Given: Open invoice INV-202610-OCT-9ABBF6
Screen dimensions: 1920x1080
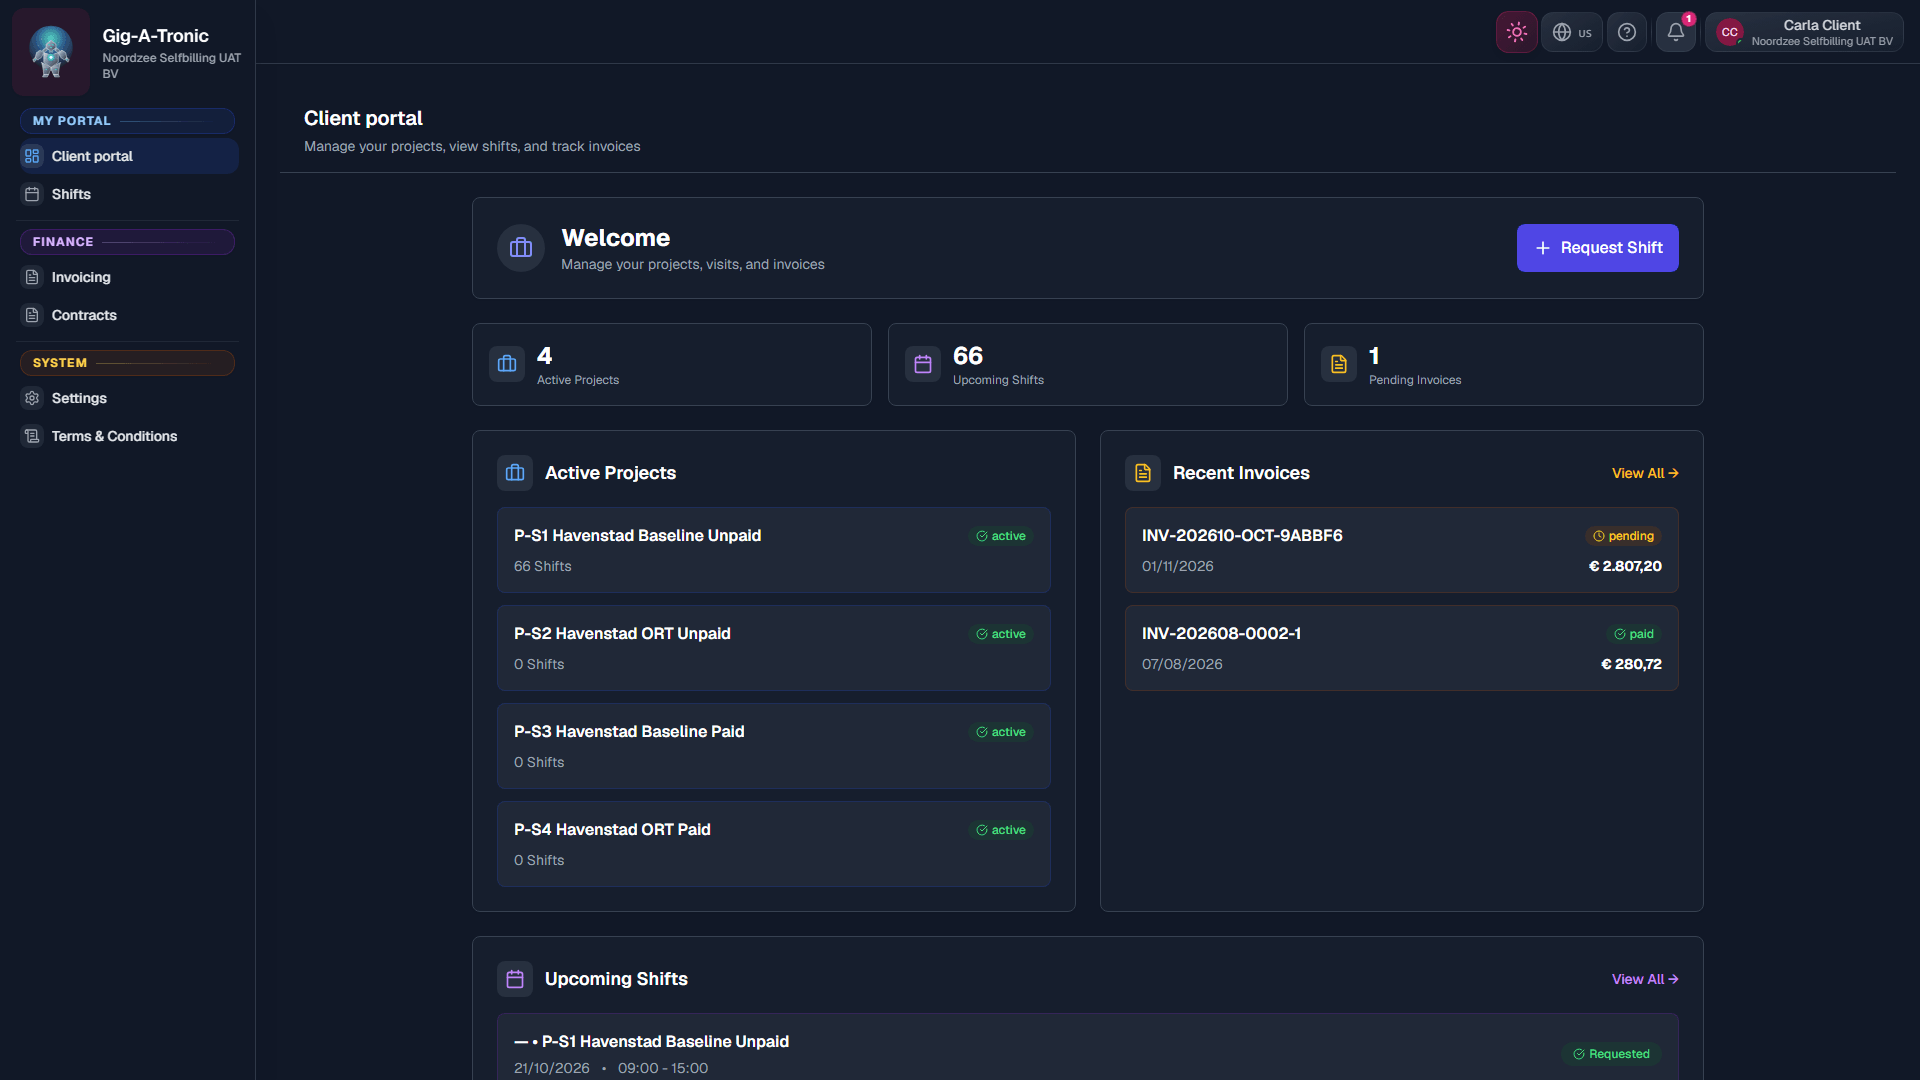Looking at the screenshot, I should pyautogui.click(x=1402, y=550).
